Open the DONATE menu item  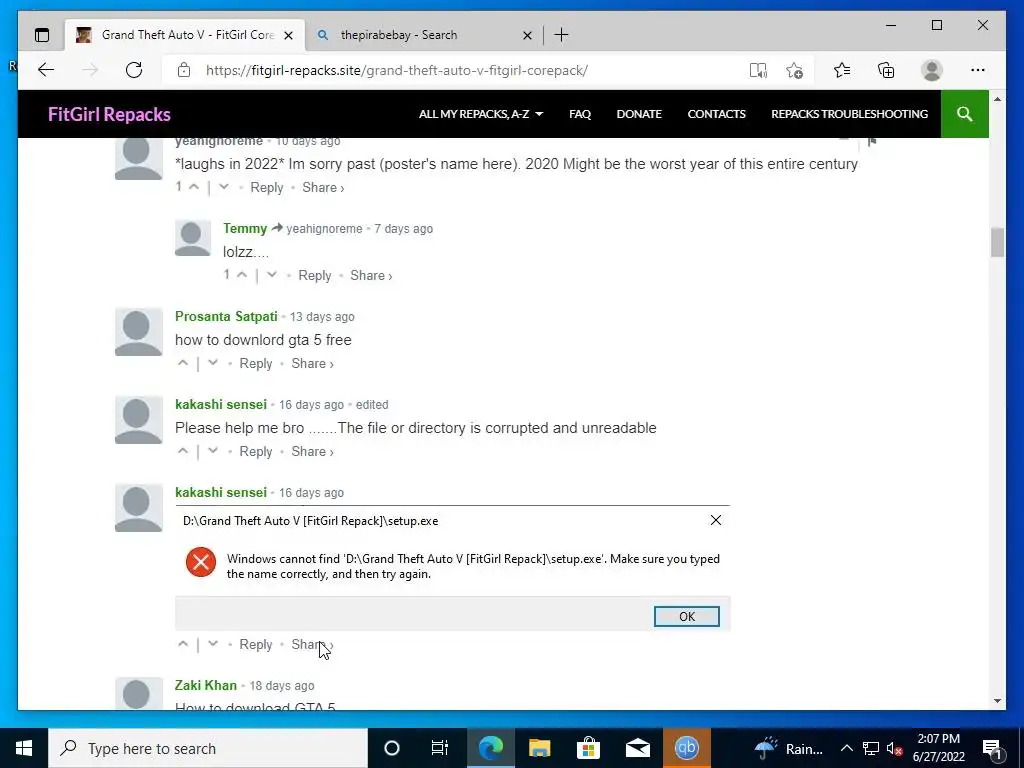pyautogui.click(x=639, y=114)
